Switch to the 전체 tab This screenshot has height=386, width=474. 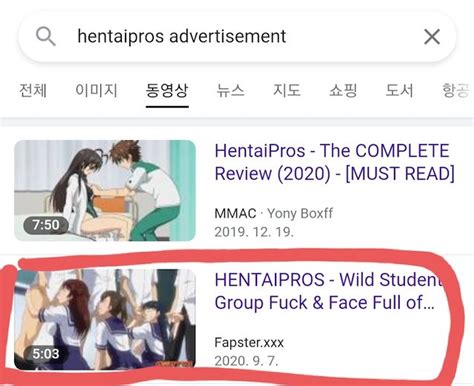pyautogui.click(x=33, y=90)
